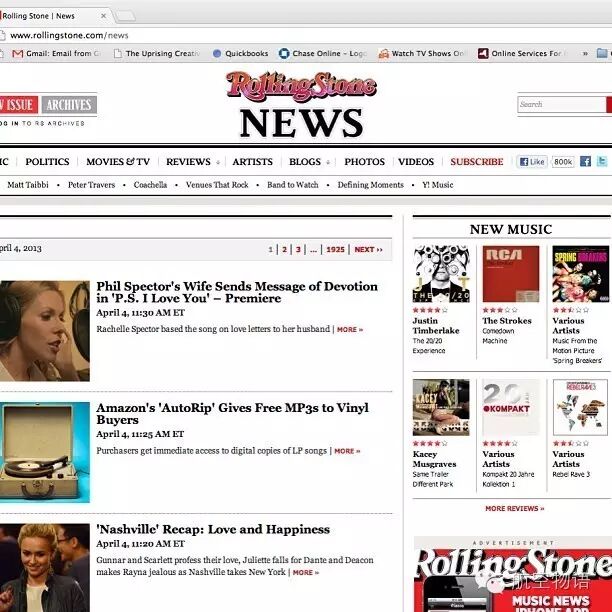
Task: Click More on the AutoRip article
Action: 347,451
